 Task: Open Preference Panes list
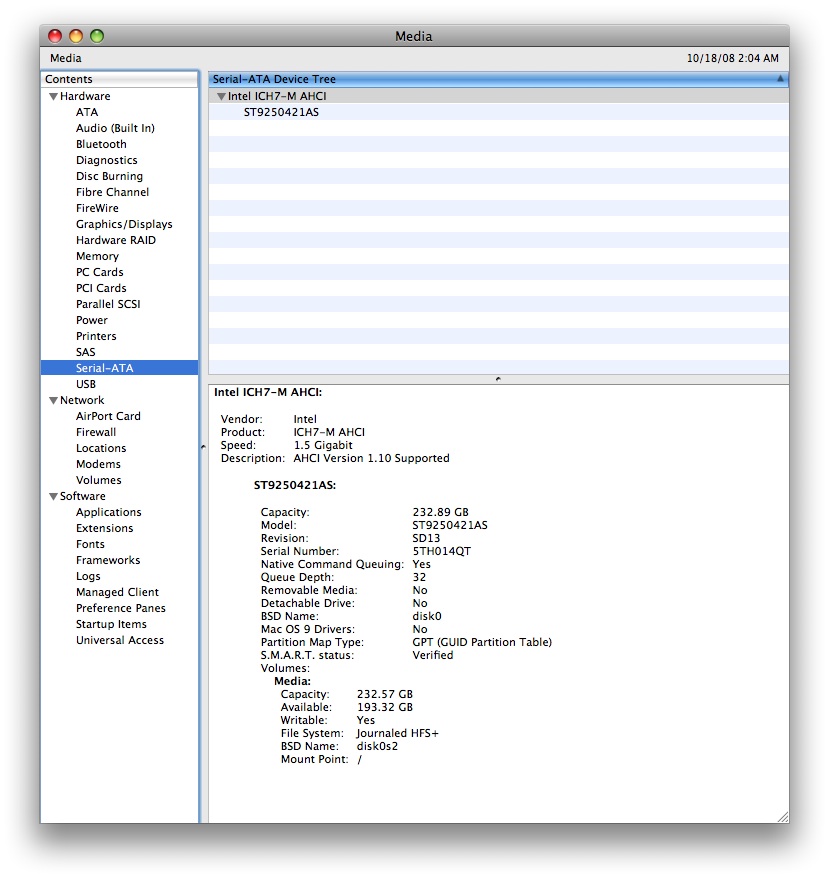click(x=120, y=608)
